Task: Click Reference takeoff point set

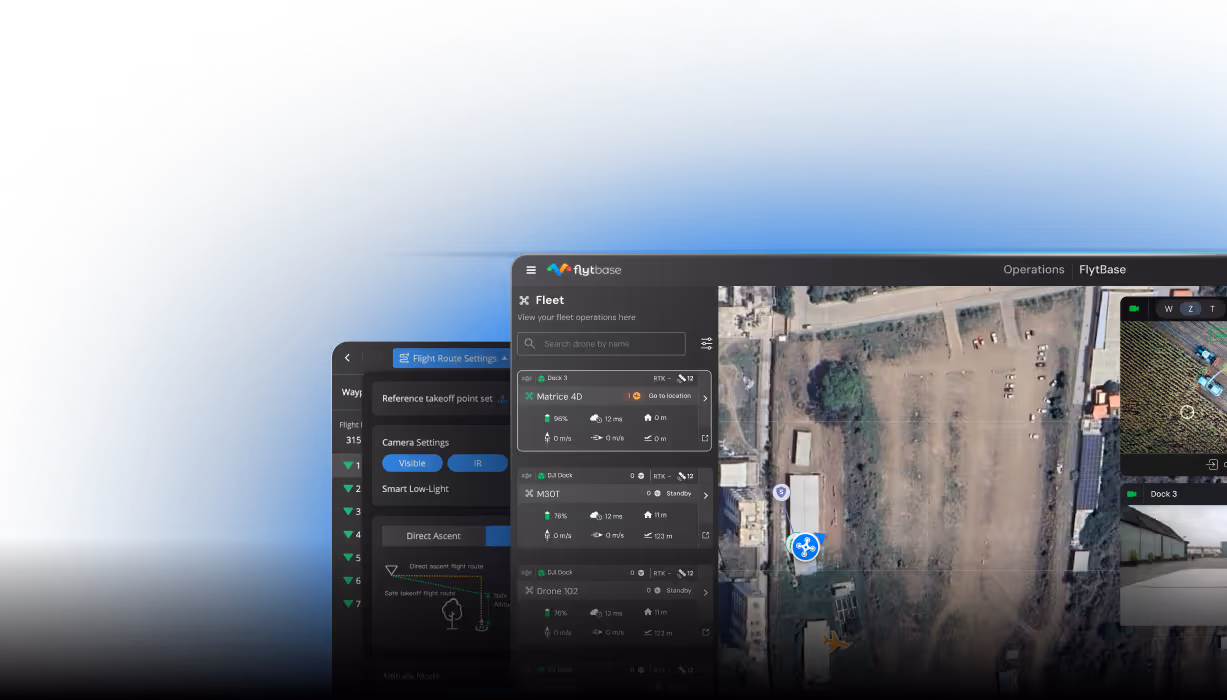Action: [x=437, y=398]
